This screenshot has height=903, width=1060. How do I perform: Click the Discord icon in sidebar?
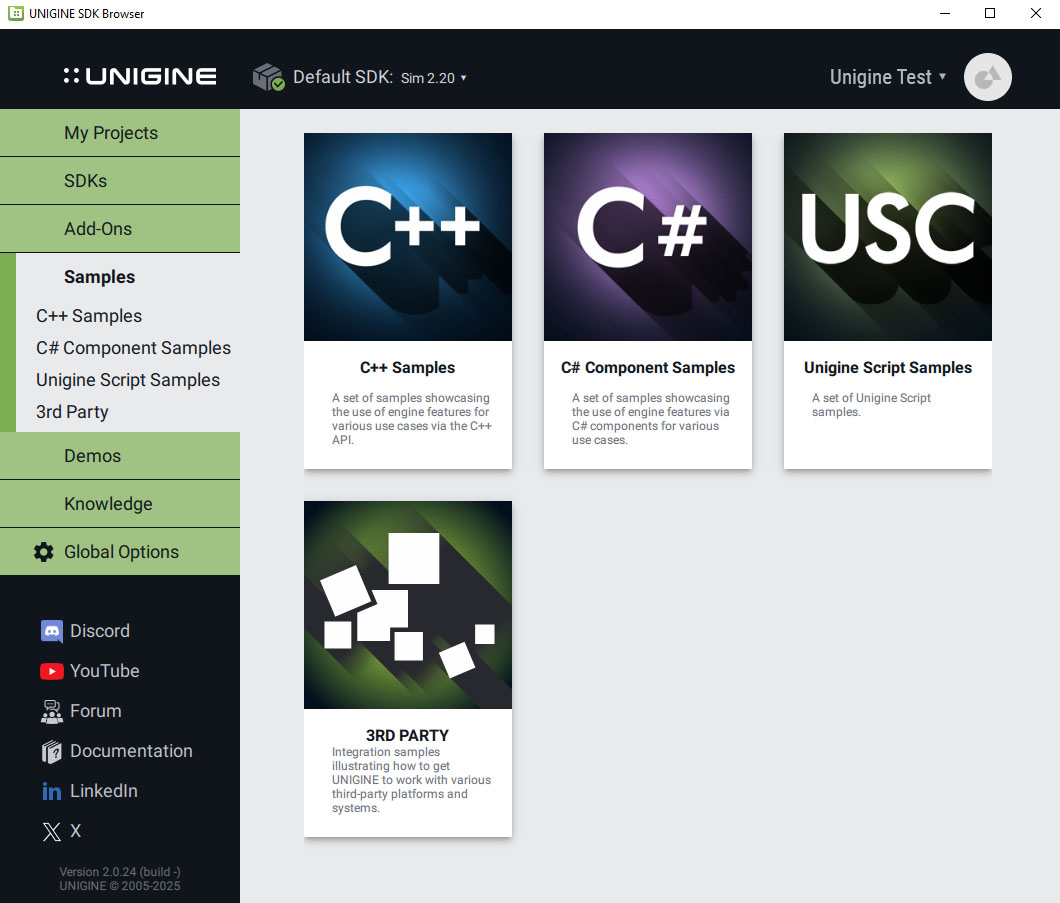[x=52, y=631]
